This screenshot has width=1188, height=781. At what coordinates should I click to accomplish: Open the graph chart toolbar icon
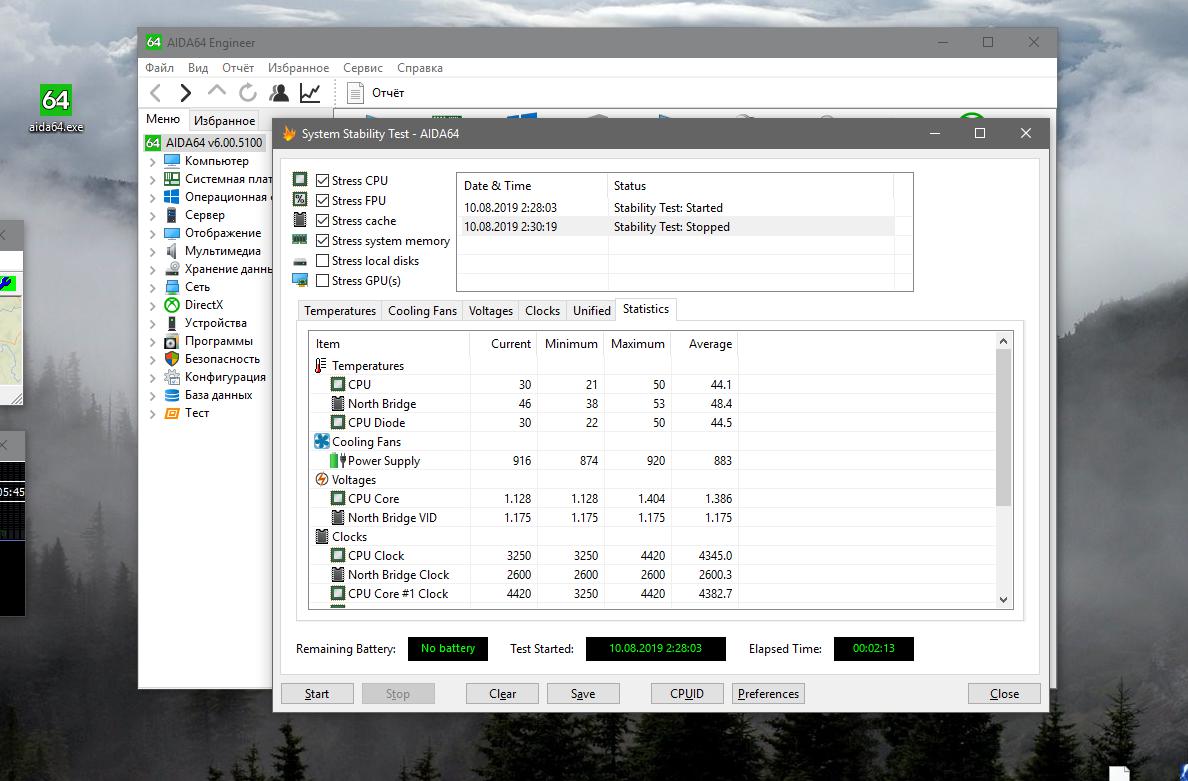coord(310,93)
